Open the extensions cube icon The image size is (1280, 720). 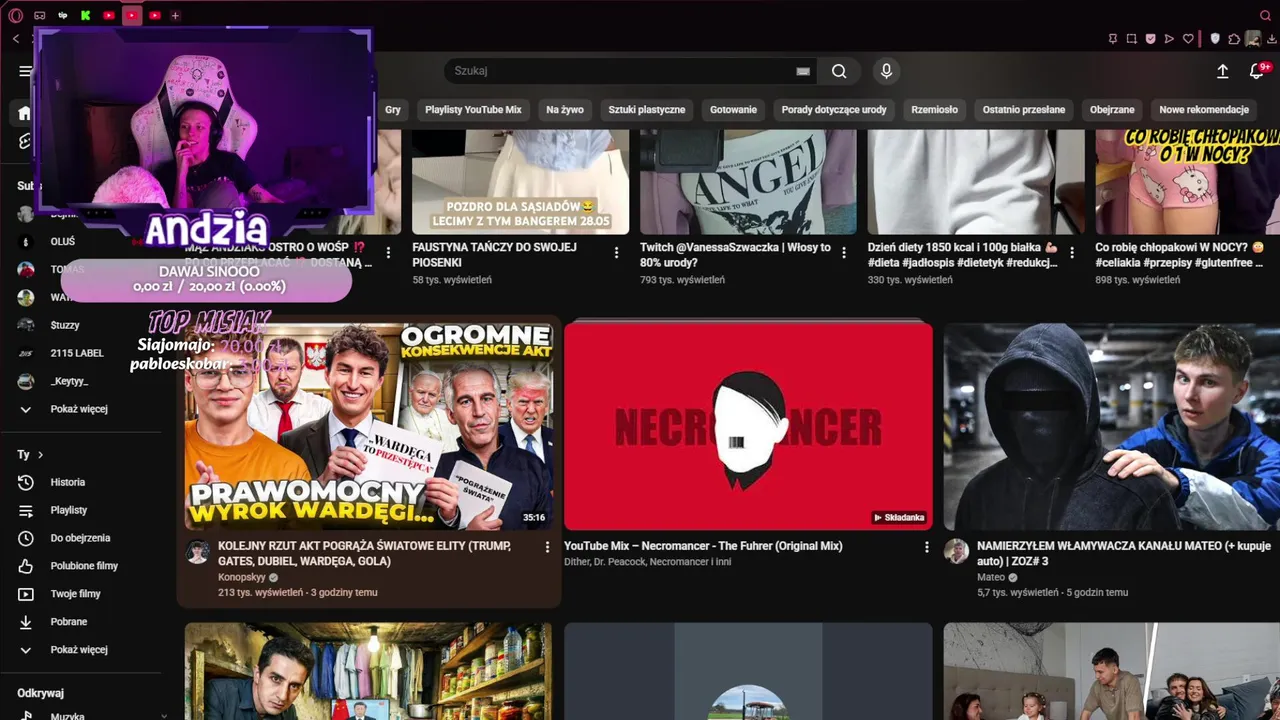click(x=1235, y=39)
